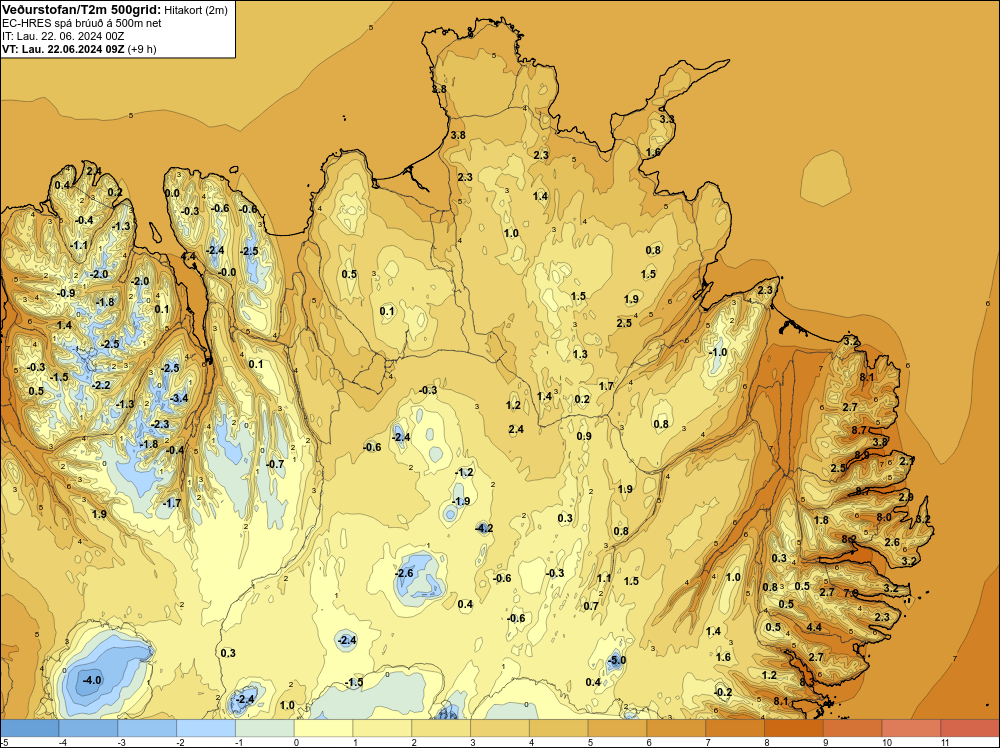
Task: Click the '-3.4' temperature value
Action: (x=180, y=399)
